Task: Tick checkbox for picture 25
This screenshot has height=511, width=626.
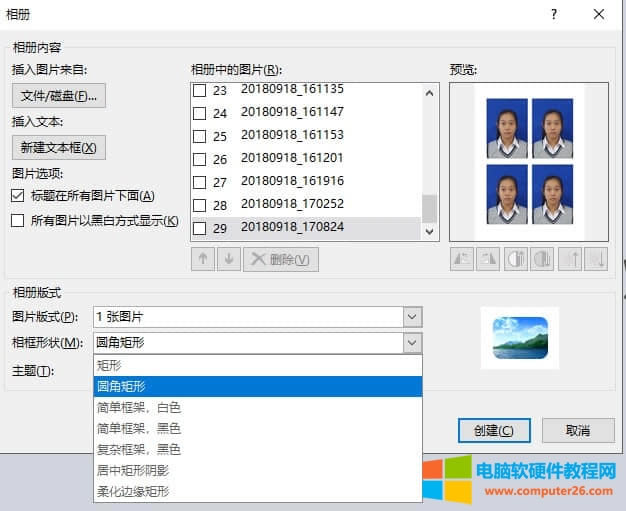Action: click(x=200, y=136)
